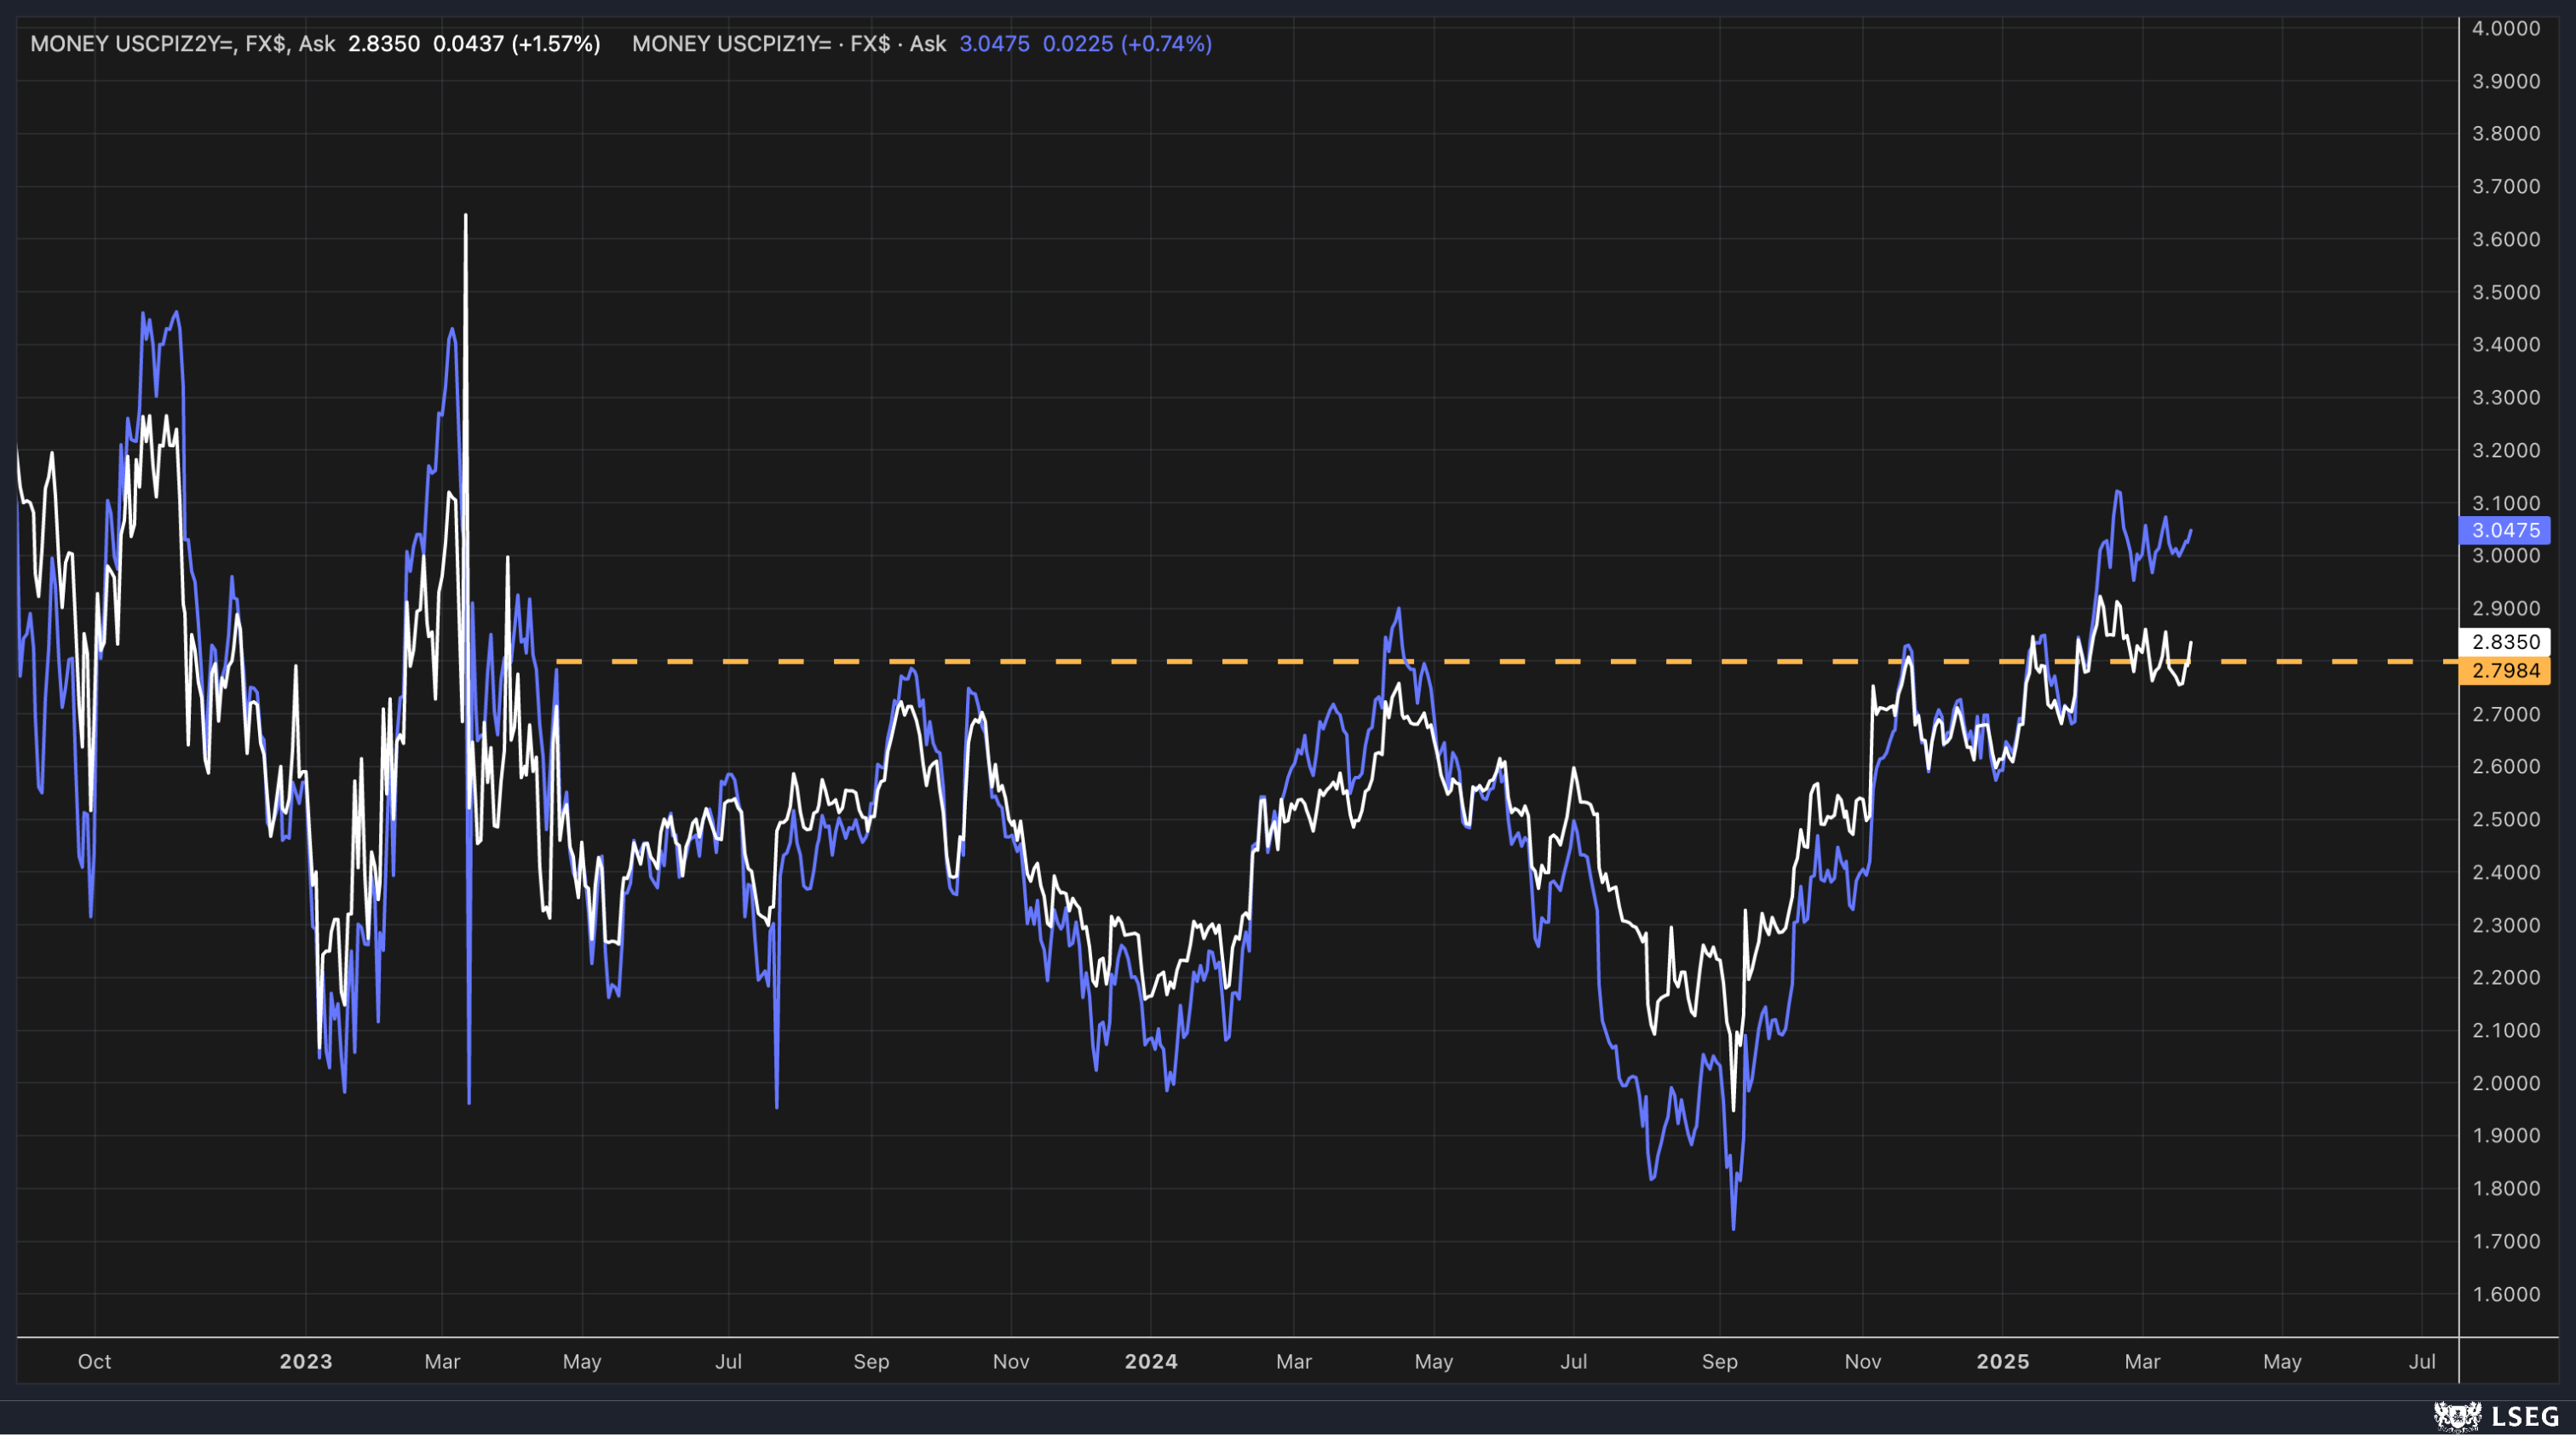The width and height of the screenshot is (2576, 1436).
Task: Click the 0.0437 (+1.57%) change value
Action: click(517, 44)
